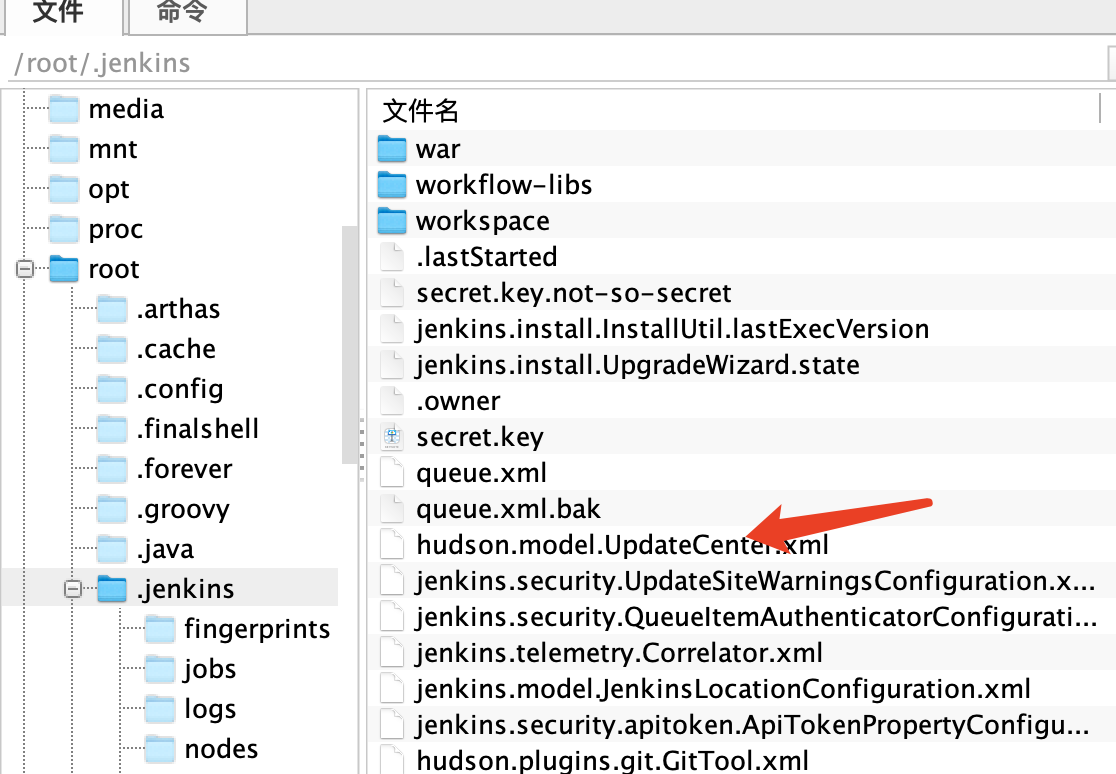Select jenkins.install.InstallUtil.lastExecVersion file
This screenshot has height=774, width=1116.
(673, 329)
